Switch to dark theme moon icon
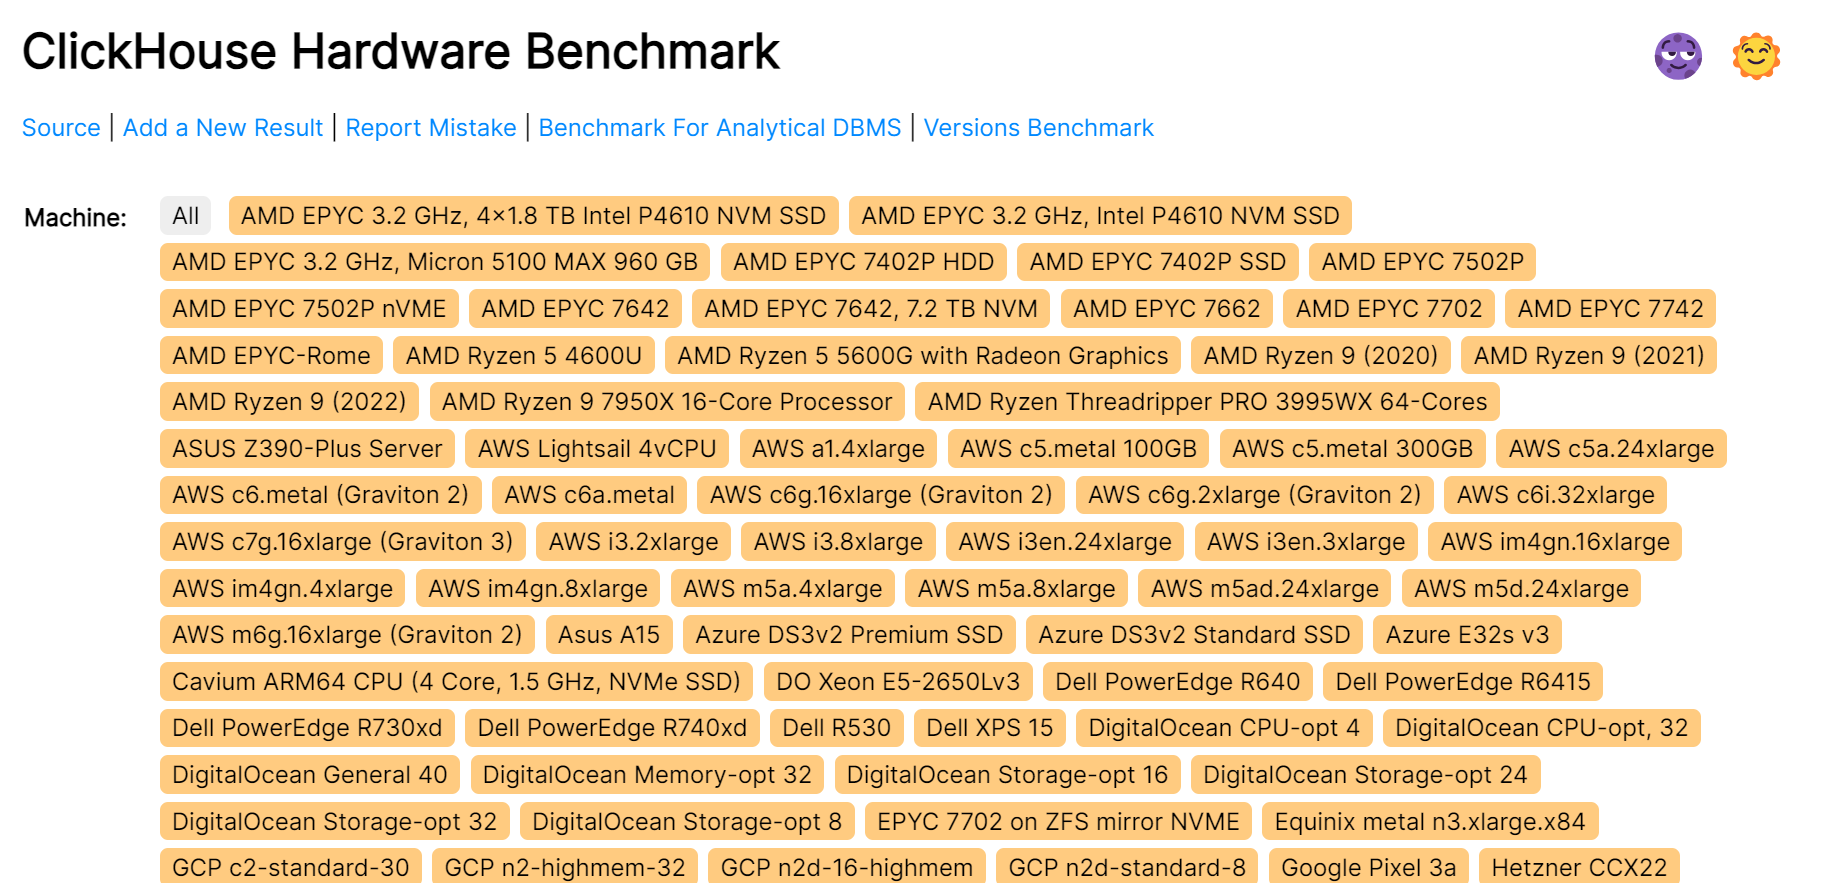 1678,56
